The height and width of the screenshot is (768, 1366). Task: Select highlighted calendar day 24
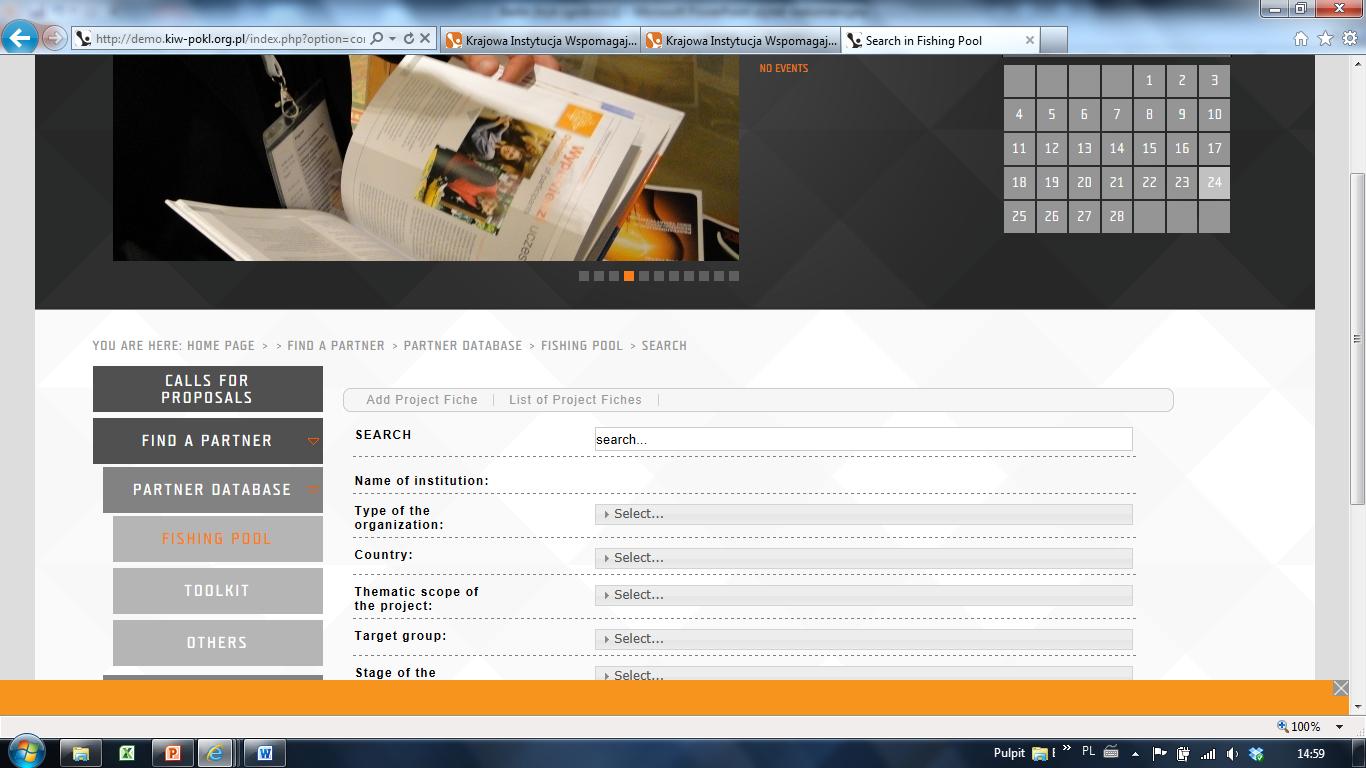[1214, 183]
